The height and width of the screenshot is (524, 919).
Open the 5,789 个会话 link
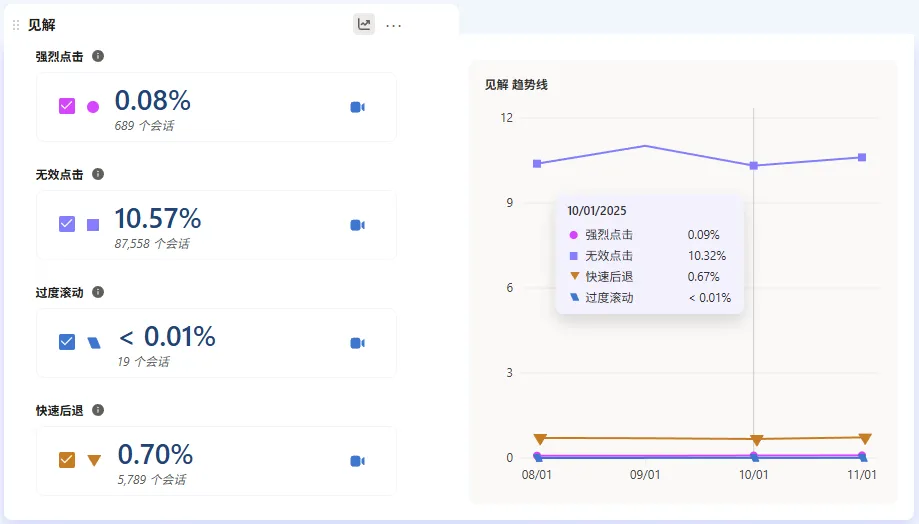(x=151, y=480)
